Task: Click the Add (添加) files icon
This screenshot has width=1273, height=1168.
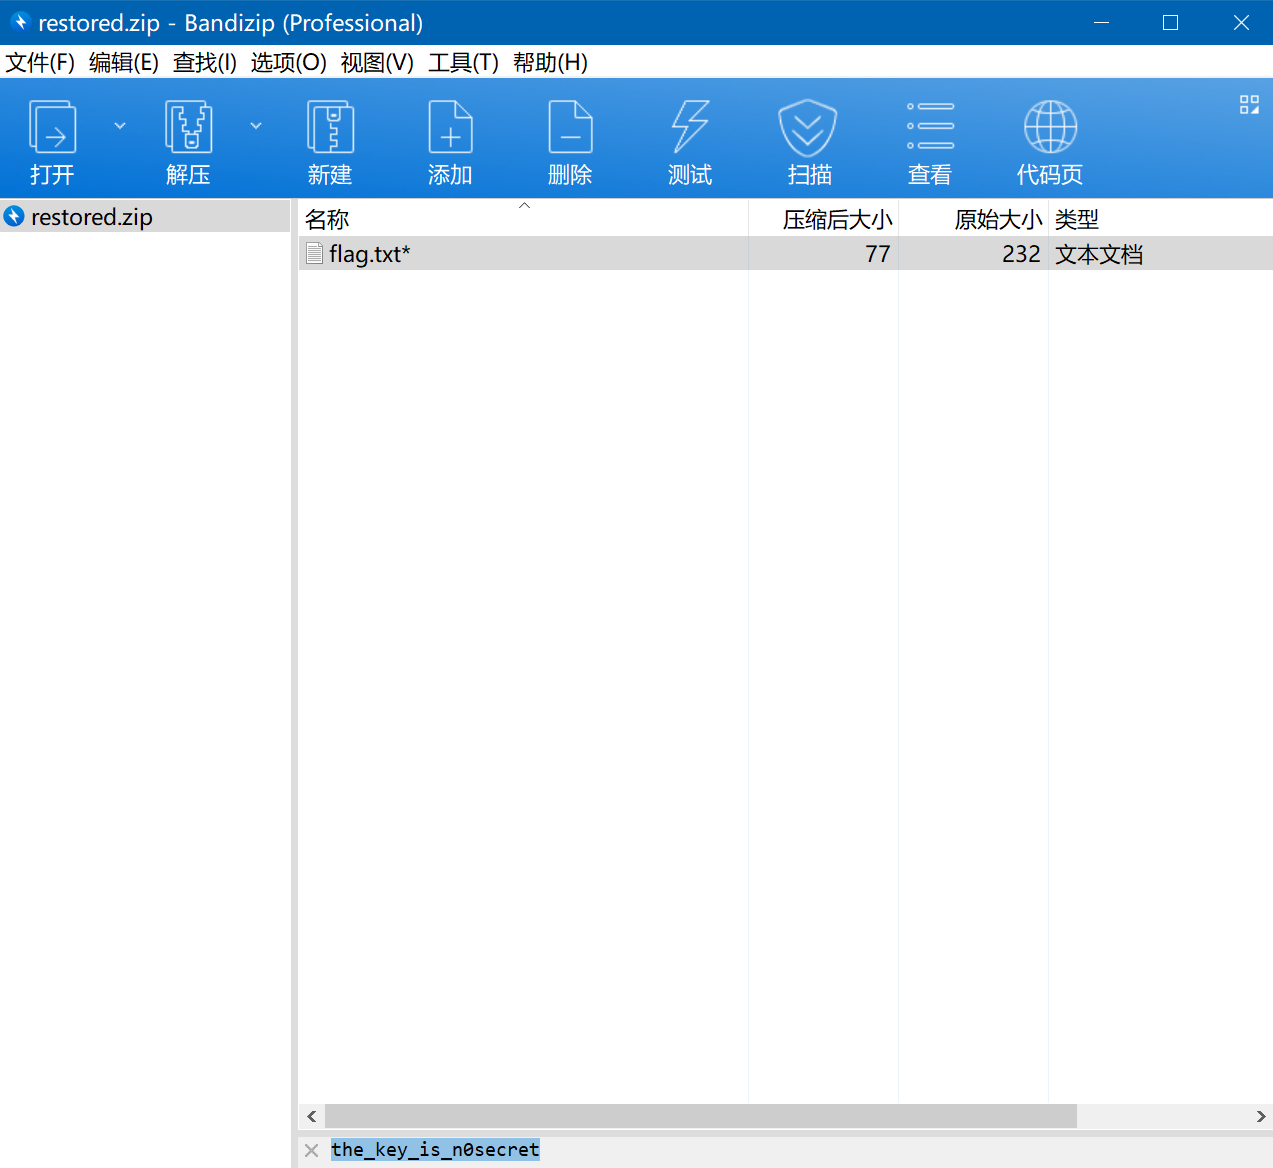Action: pyautogui.click(x=450, y=128)
